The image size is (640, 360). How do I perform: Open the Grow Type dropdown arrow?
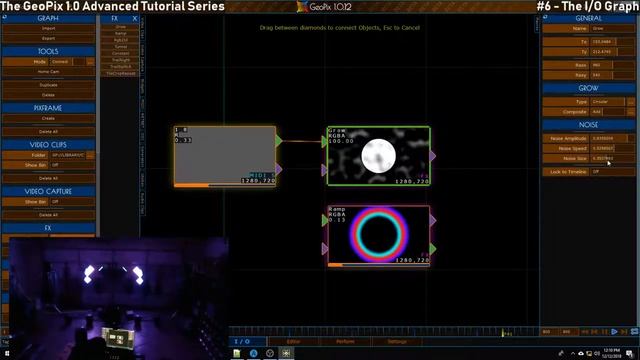pos(631,102)
